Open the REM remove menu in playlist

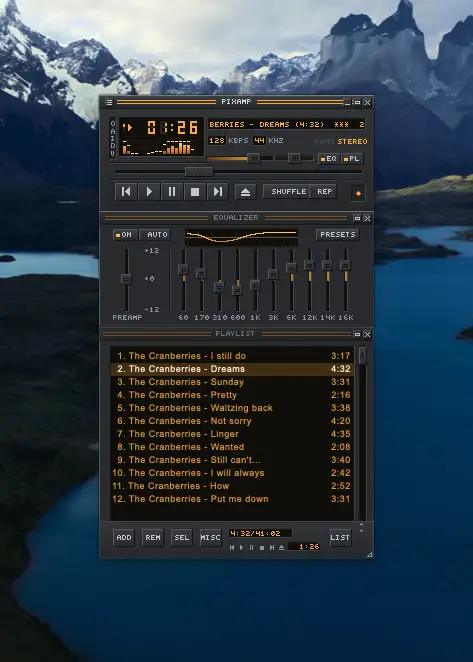pyautogui.click(x=152, y=538)
